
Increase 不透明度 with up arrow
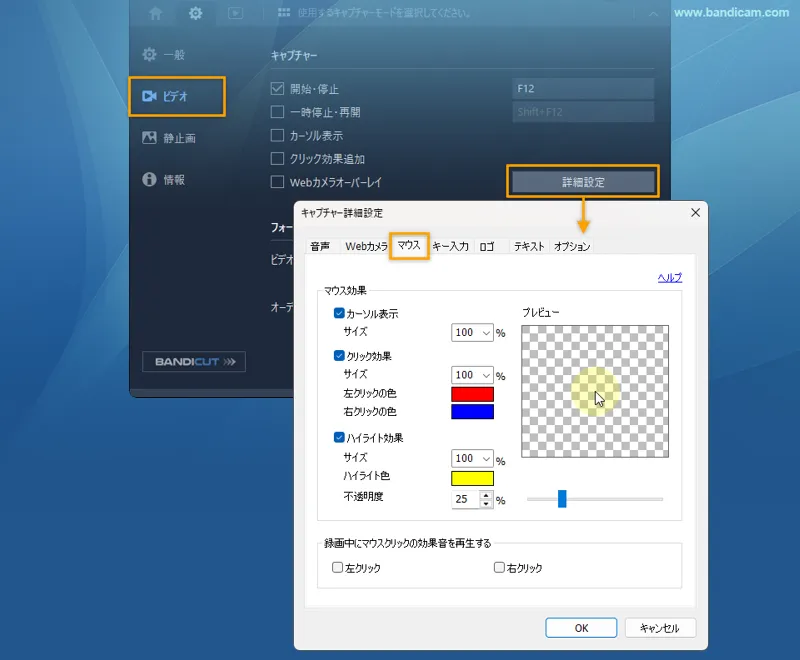tap(486, 495)
